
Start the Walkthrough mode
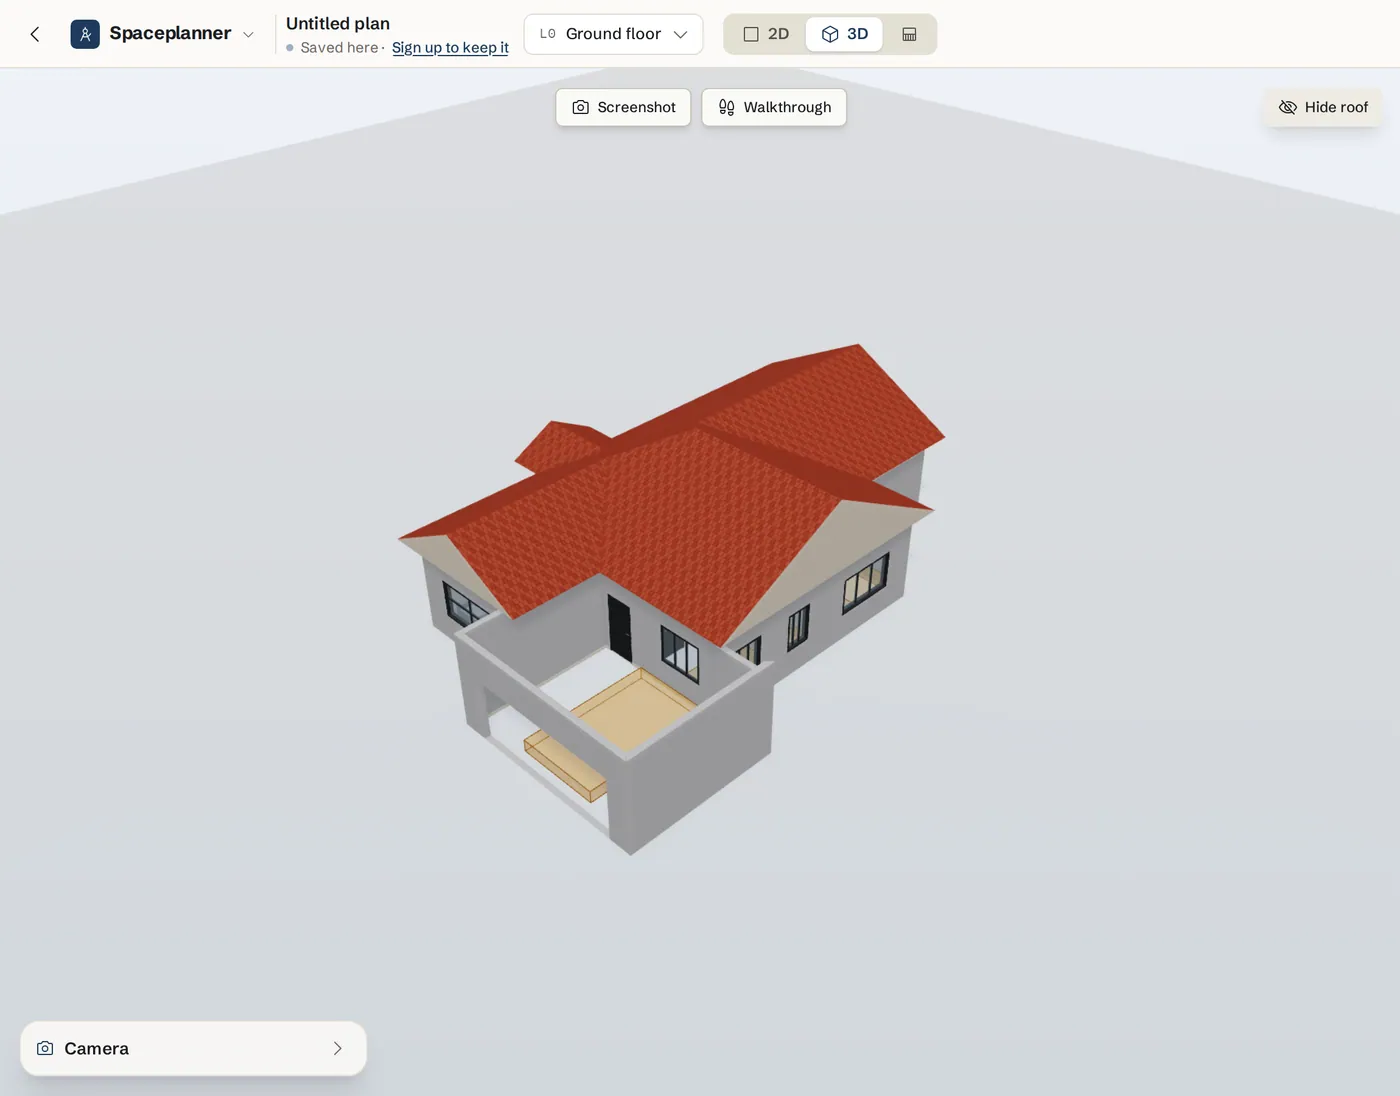[x=774, y=107]
